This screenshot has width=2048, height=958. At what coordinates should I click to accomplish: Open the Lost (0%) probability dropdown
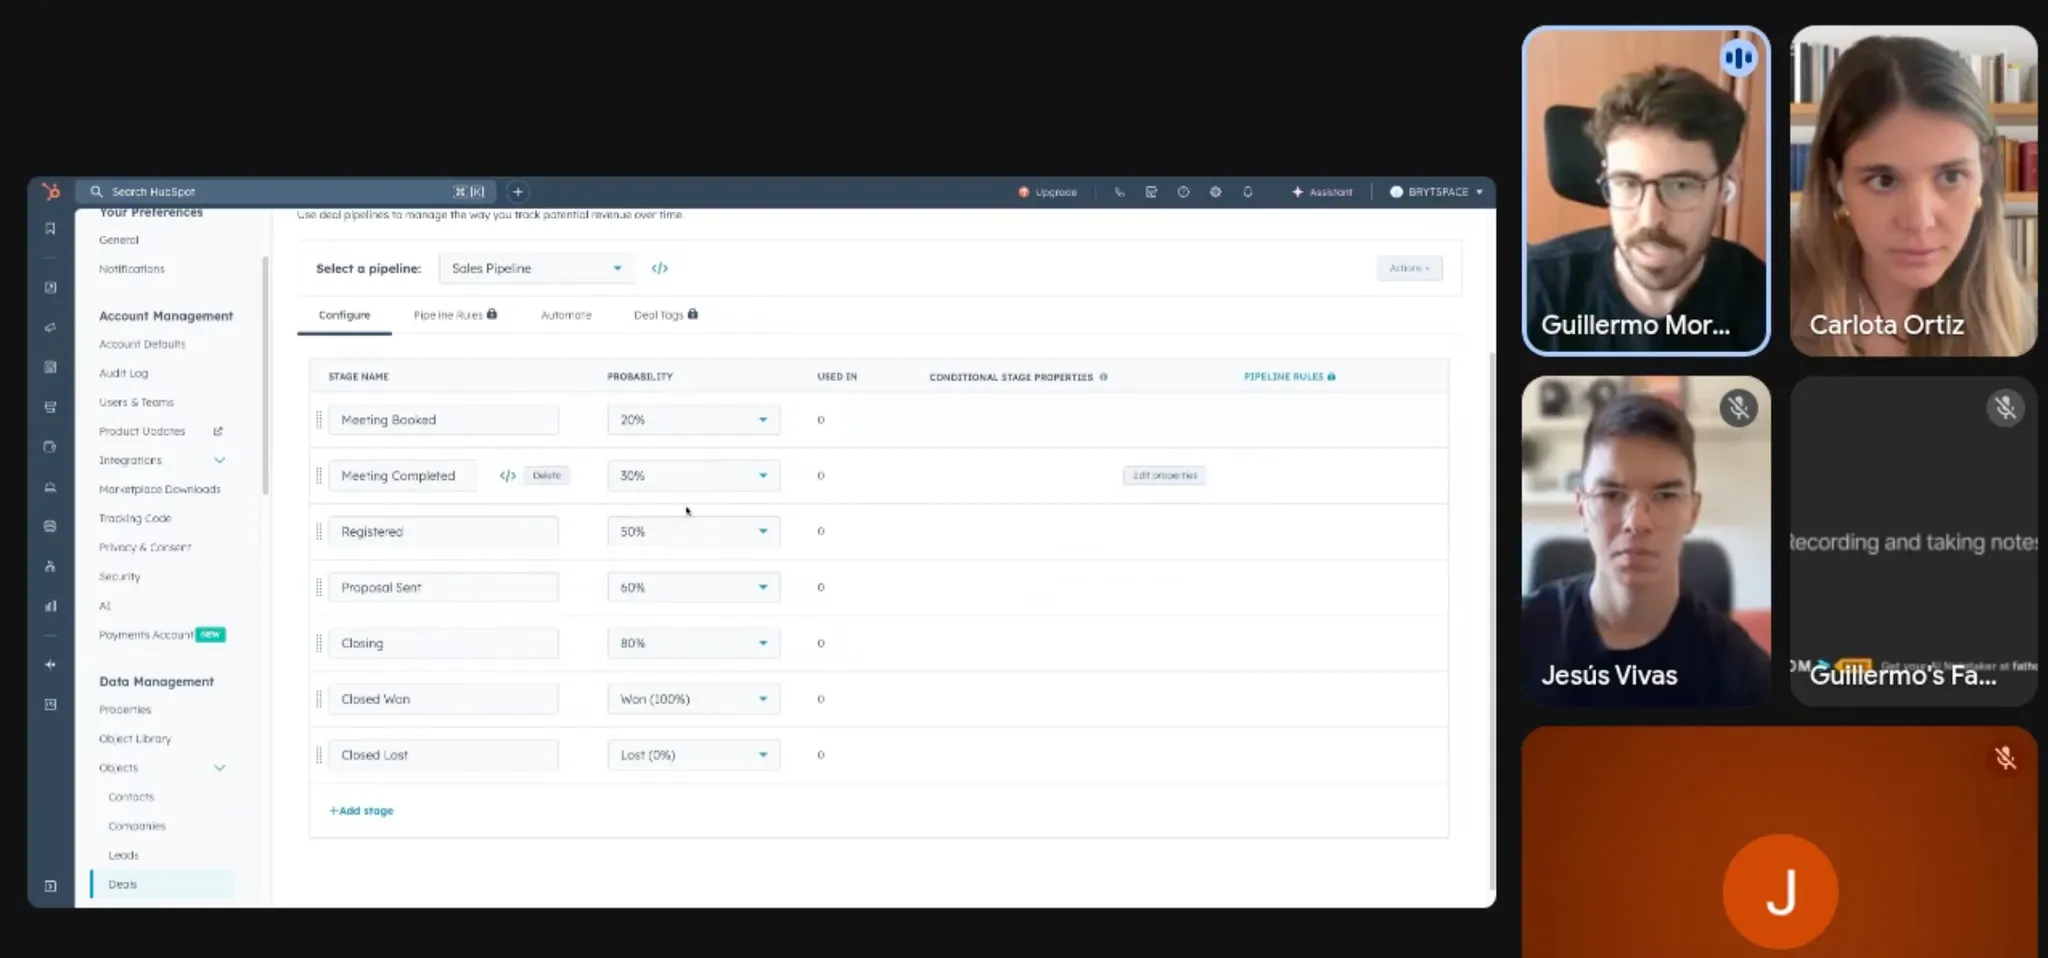tap(693, 755)
